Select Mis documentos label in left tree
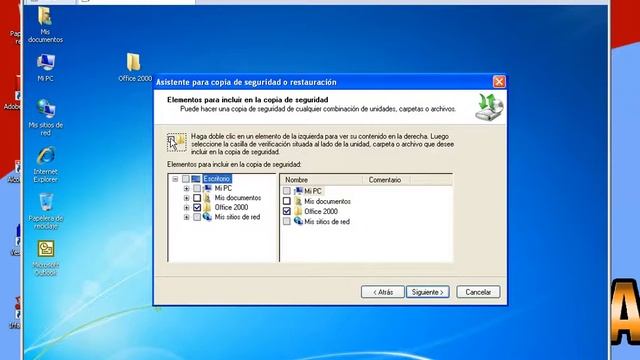 tap(238, 198)
